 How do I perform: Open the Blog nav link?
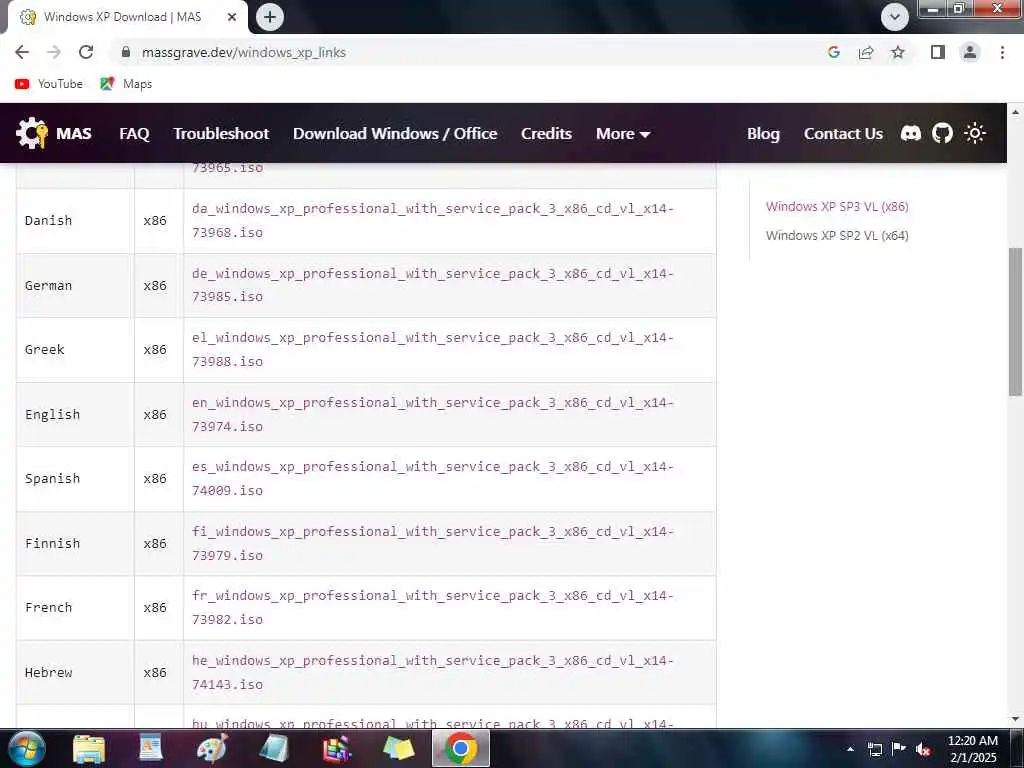pyautogui.click(x=763, y=133)
